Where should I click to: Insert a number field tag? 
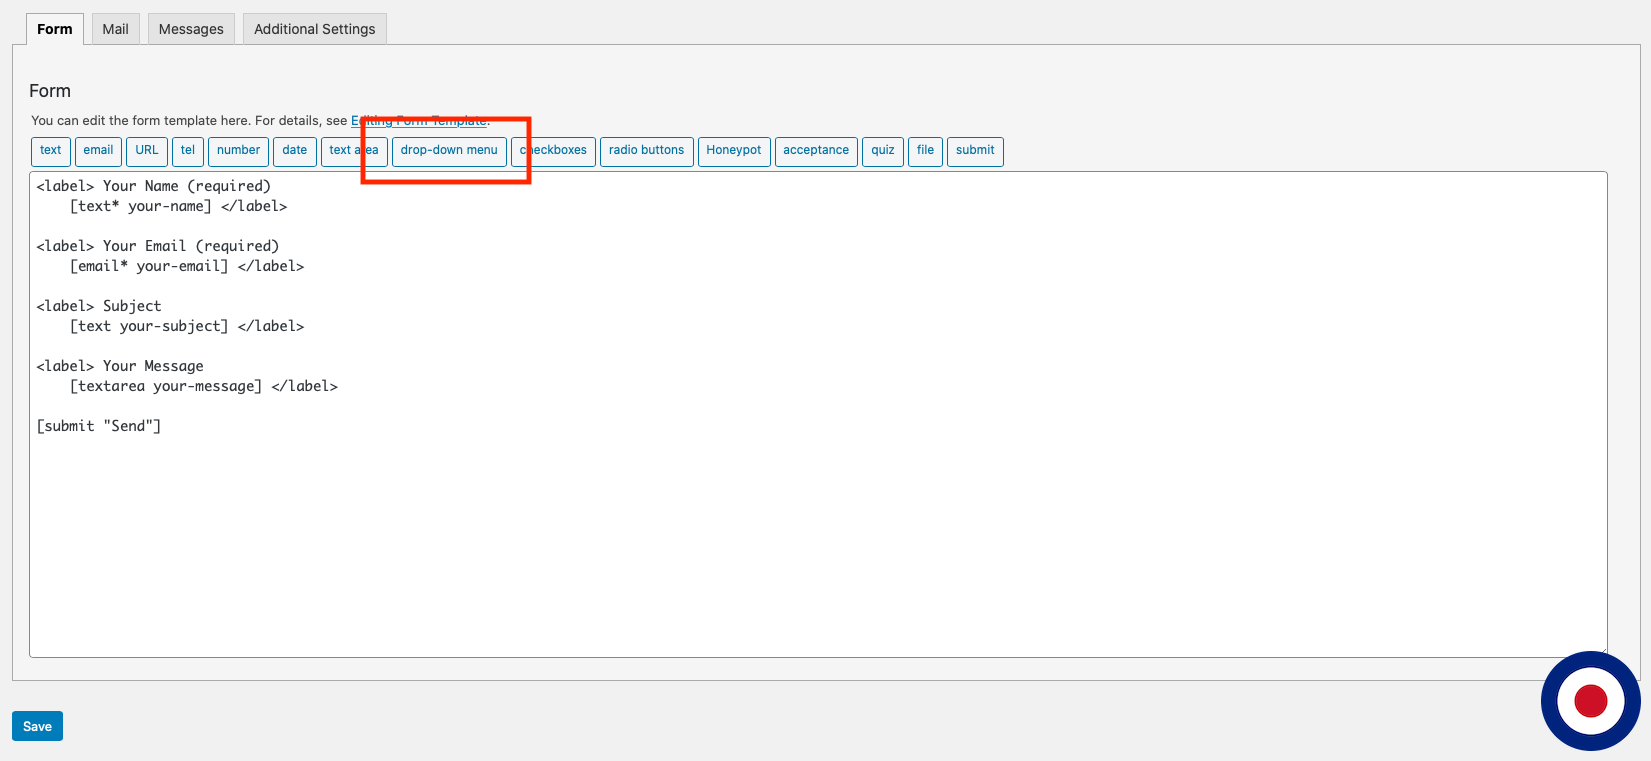tap(238, 151)
